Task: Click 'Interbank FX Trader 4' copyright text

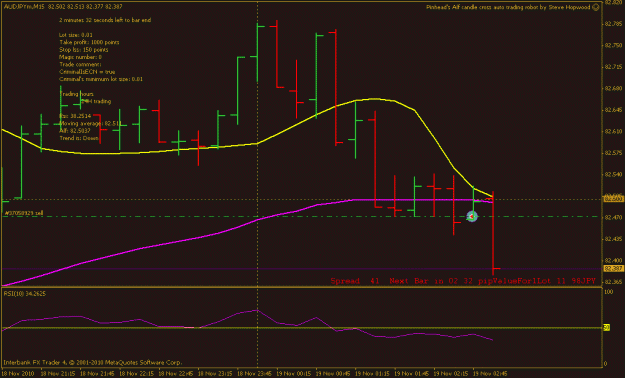Action: [92, 362]
